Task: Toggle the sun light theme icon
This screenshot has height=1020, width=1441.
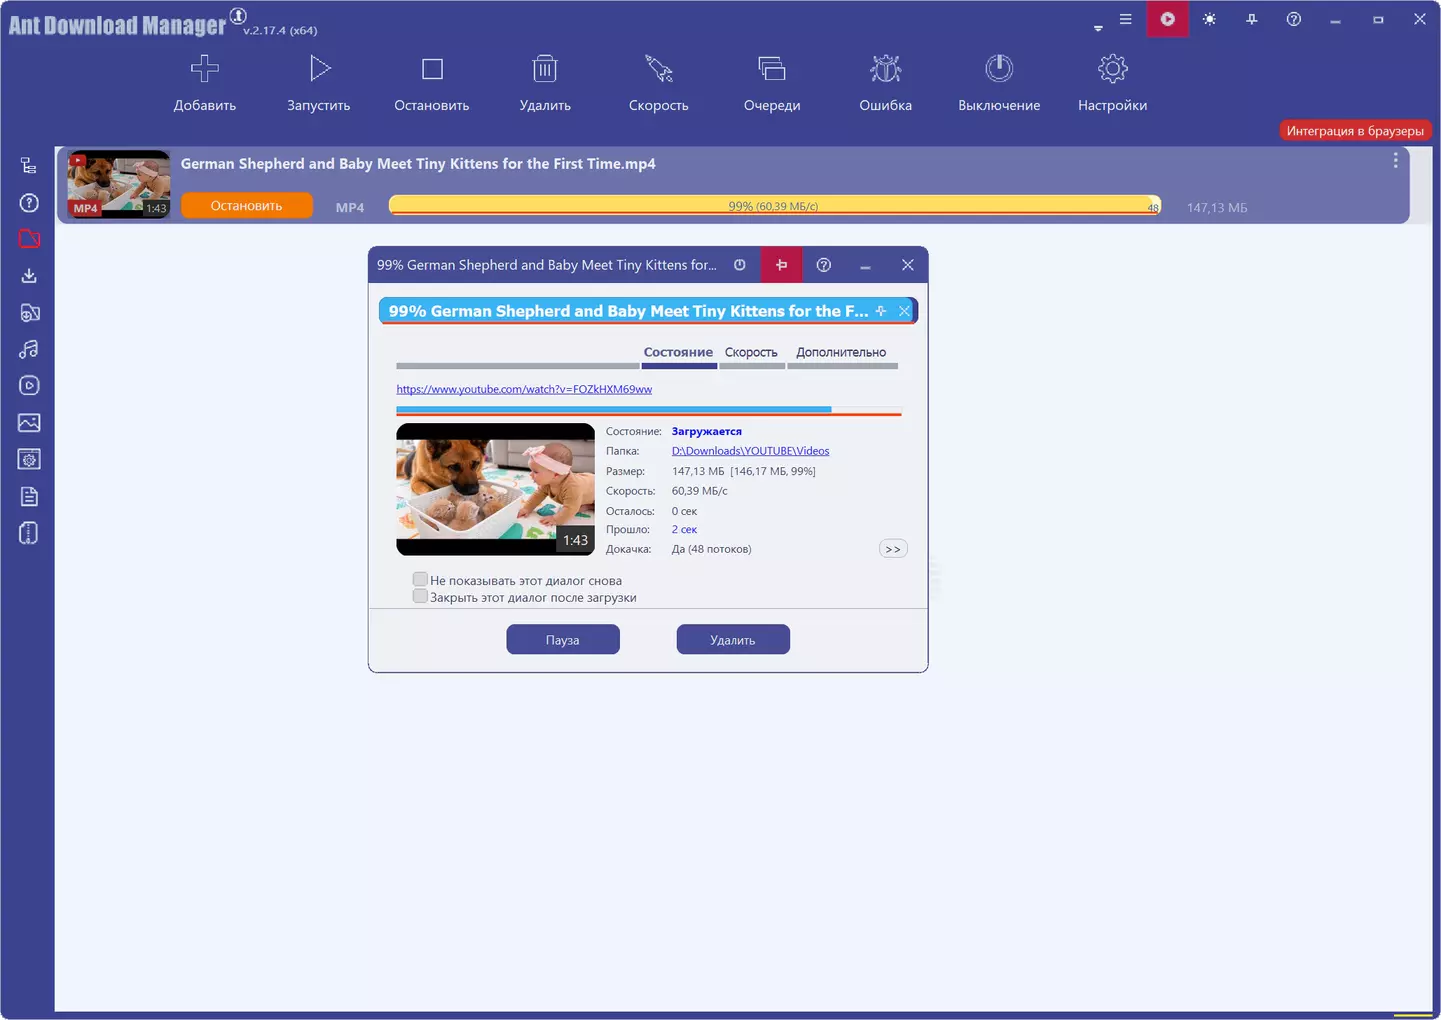Action: [x=1210, y=19]
